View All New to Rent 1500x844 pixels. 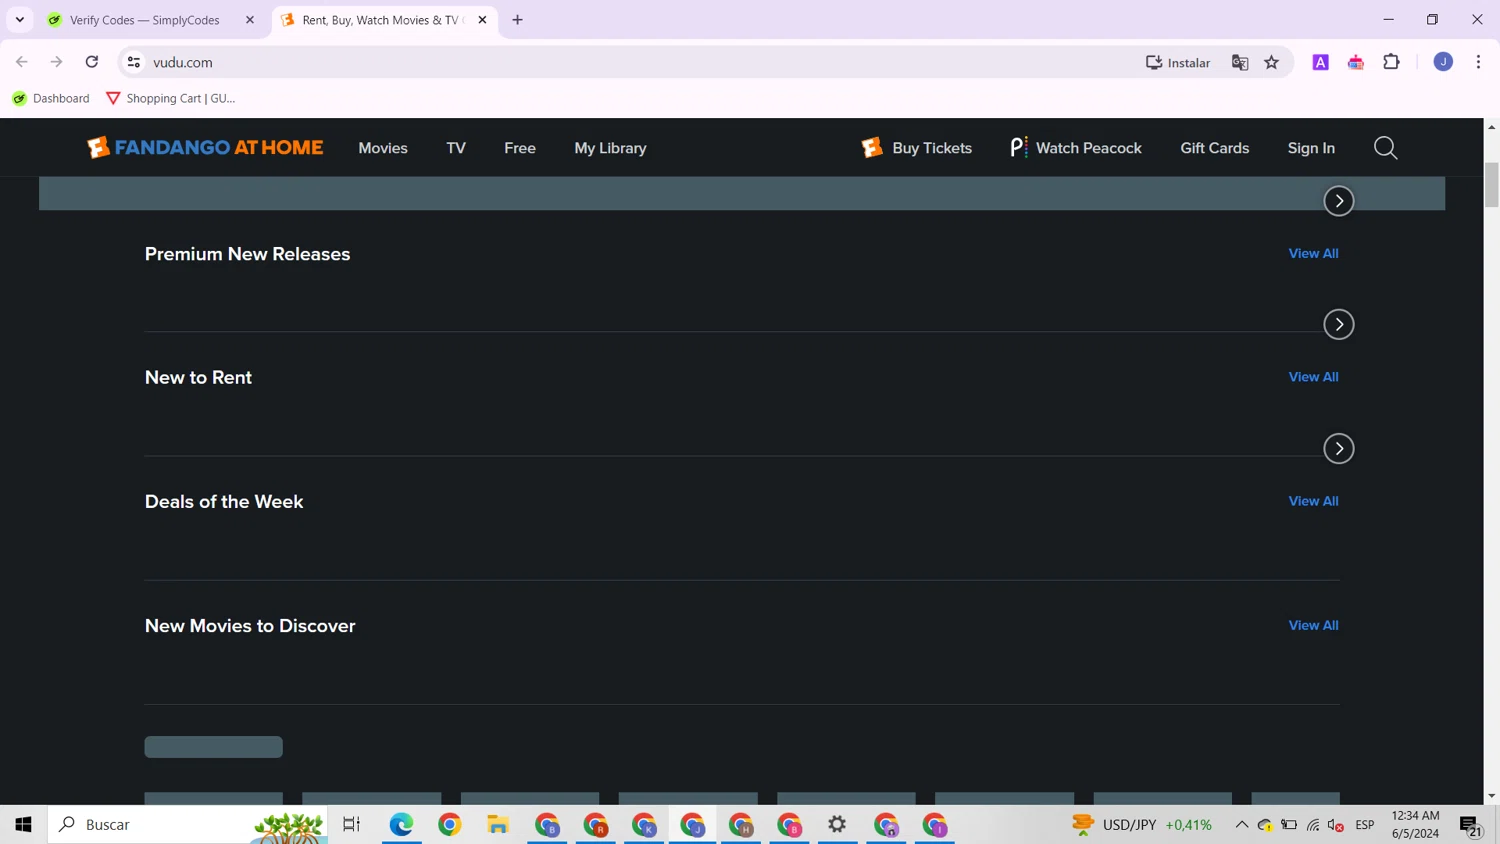(1313, 377)
